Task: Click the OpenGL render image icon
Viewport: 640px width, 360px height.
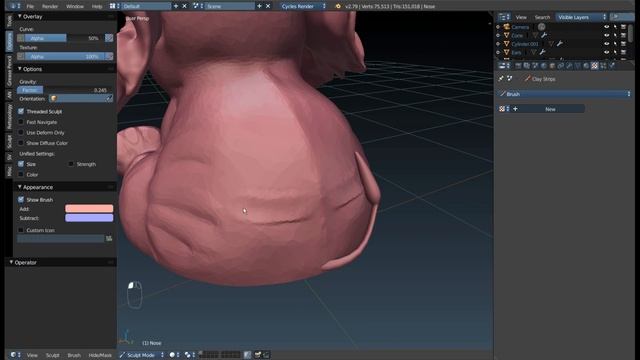Action: [258, 355]
